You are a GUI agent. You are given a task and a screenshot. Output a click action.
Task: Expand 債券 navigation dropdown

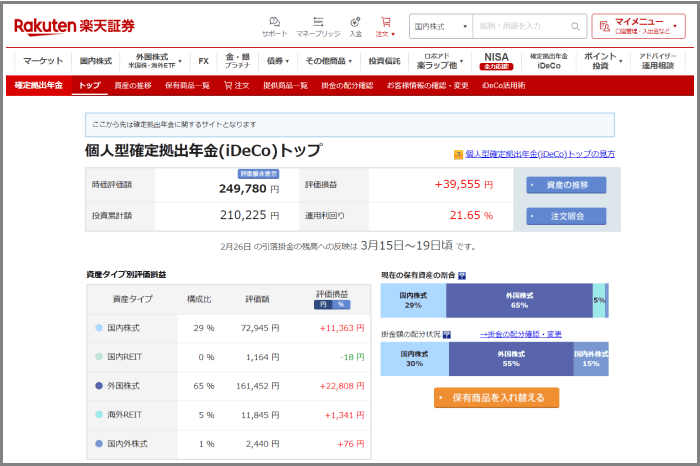click(x=278, y=61)
